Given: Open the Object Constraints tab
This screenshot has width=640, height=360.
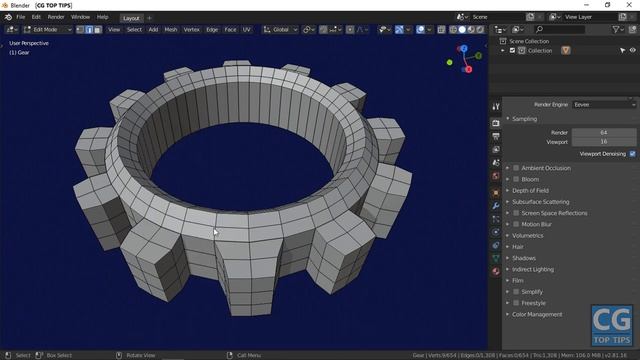Looking at the screenshot, I should (496, 245).
